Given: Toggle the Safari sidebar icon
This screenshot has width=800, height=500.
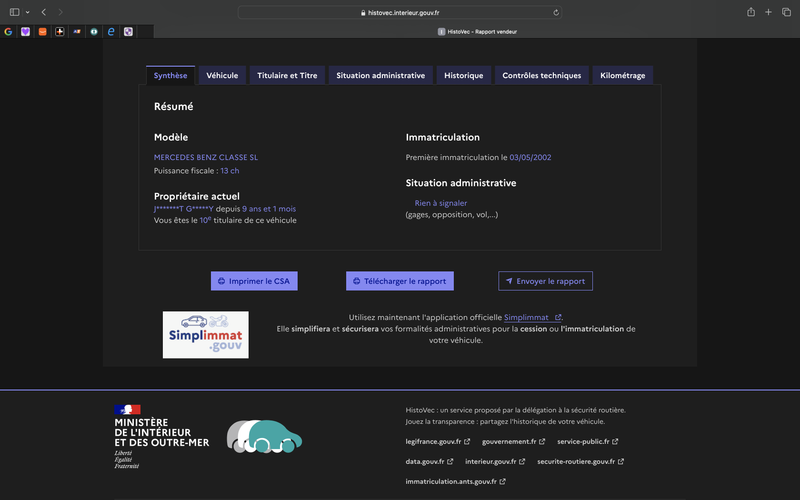Looking at the screenshot, I should tap(14, 12).
